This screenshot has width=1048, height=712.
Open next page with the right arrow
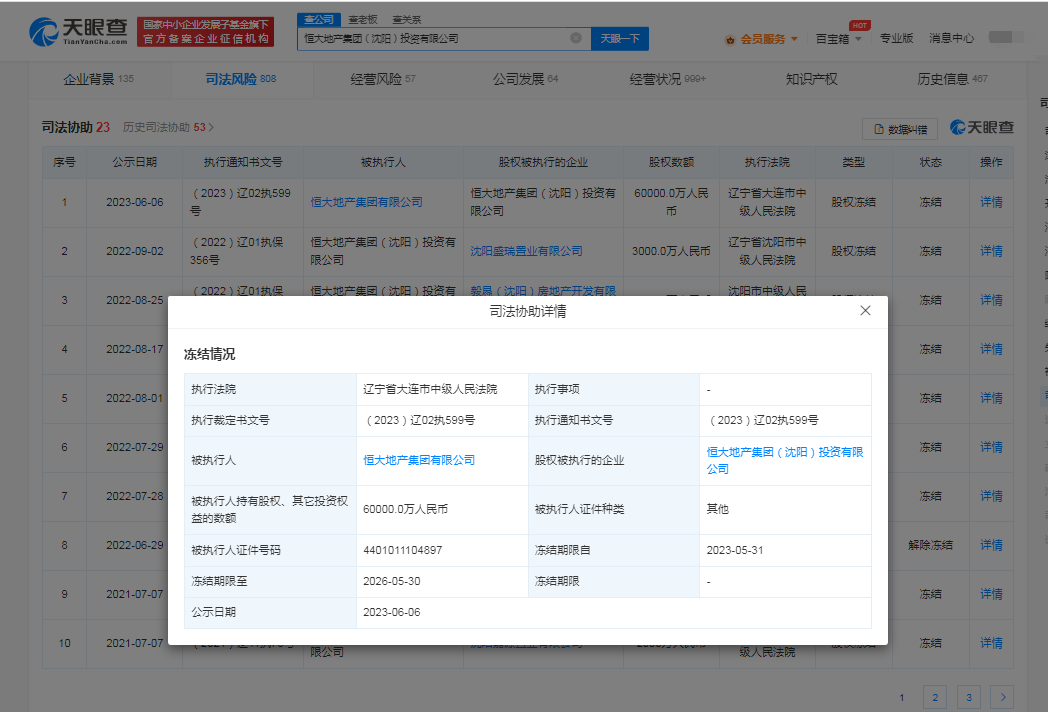[1003, 697]
